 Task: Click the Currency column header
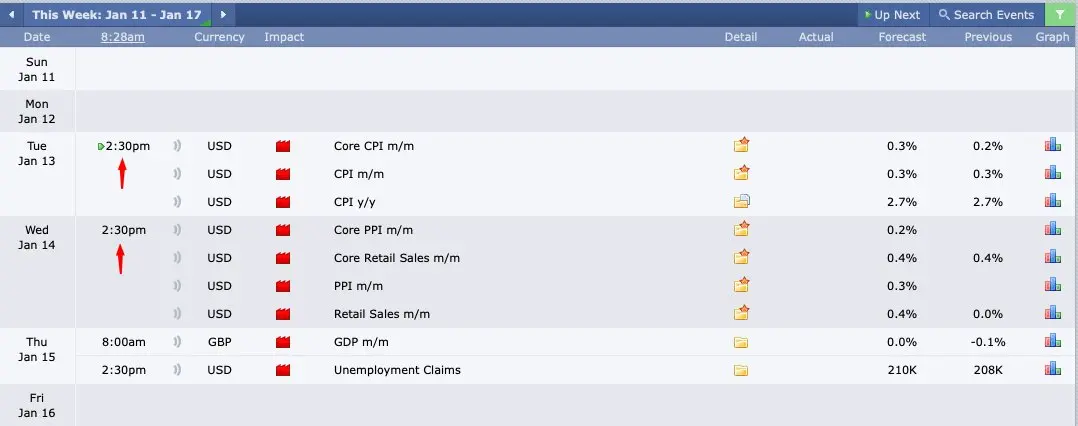pyautogui.click(x=219, y=37)
